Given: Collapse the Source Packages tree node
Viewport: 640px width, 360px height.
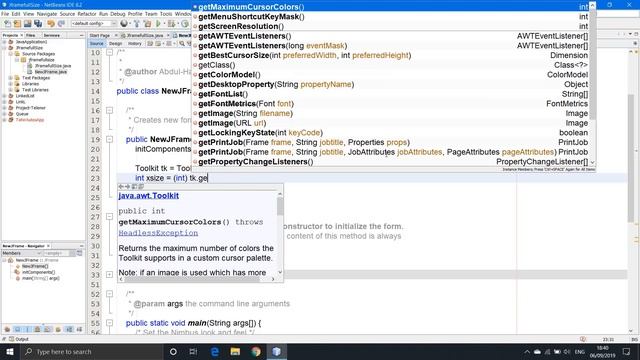Looking at the screenshot, I should 11,54.
